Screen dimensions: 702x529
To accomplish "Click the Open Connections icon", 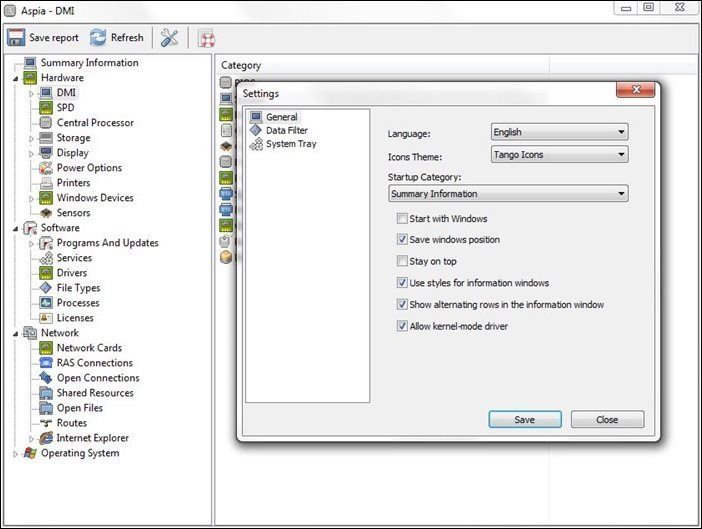I will pyautogui.click(x=46, y=378).
